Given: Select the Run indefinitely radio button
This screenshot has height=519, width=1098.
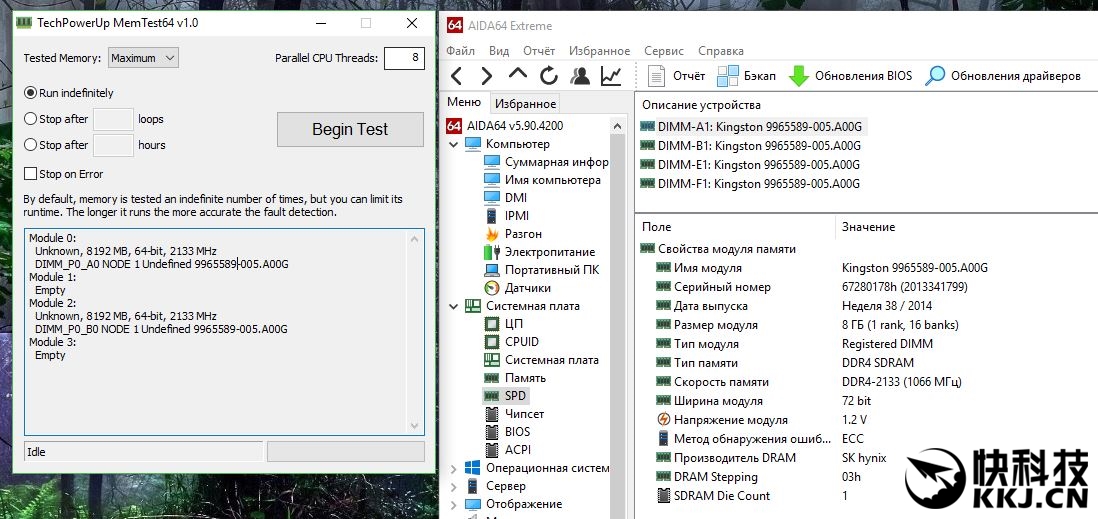Looking at the screenshot, I should click(30, 93).
